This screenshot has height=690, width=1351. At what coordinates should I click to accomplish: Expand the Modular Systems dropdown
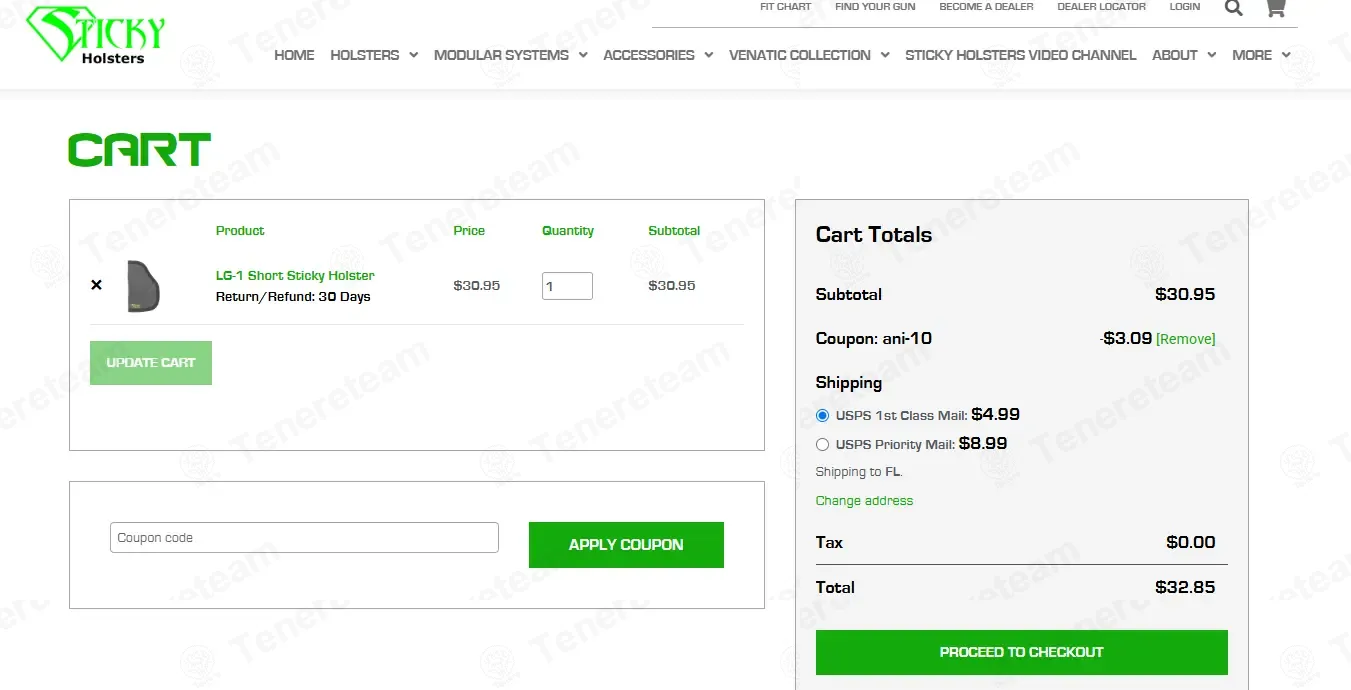point(510,55)
